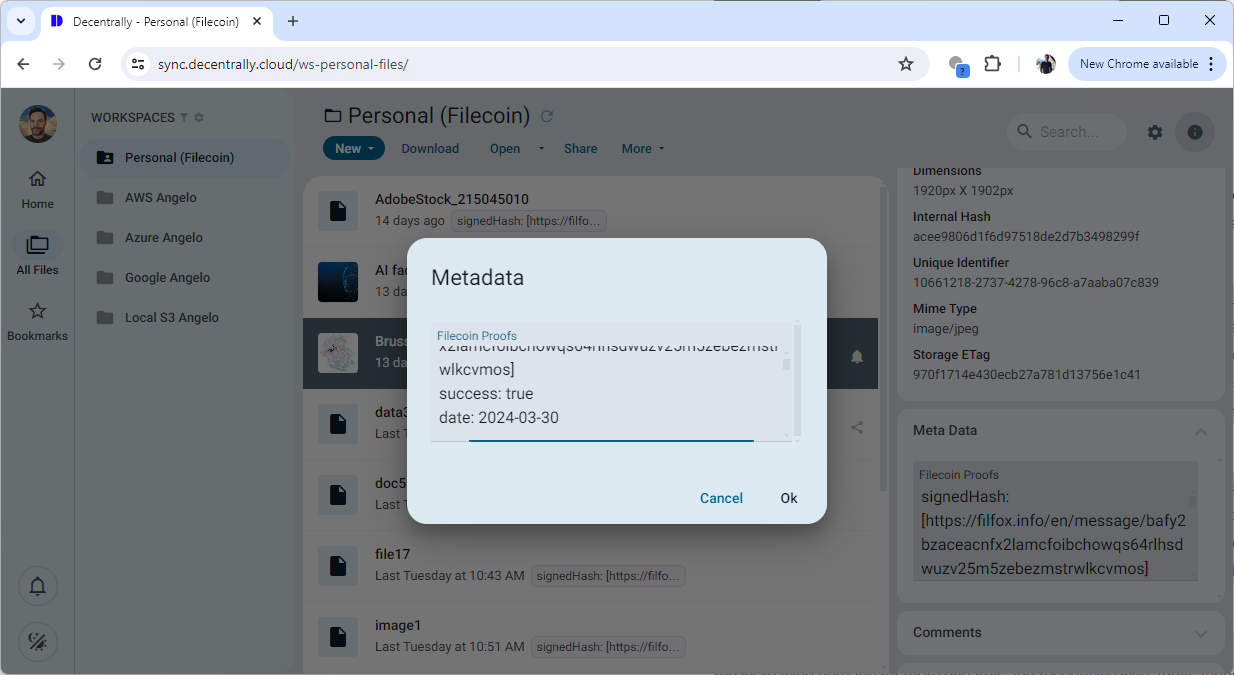Open the settings gear near search
The width and height of the screenshot is (1234, 675).
[1155, 132]
